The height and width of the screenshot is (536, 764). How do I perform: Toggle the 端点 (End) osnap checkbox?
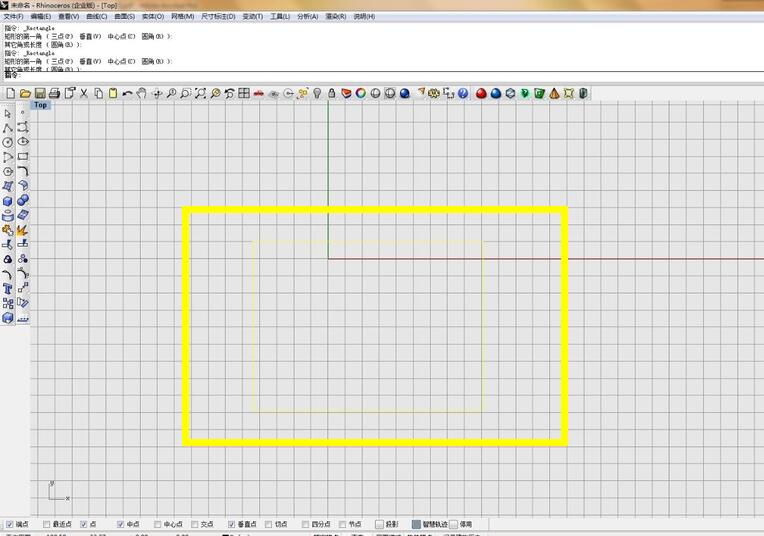coord(10,524)
